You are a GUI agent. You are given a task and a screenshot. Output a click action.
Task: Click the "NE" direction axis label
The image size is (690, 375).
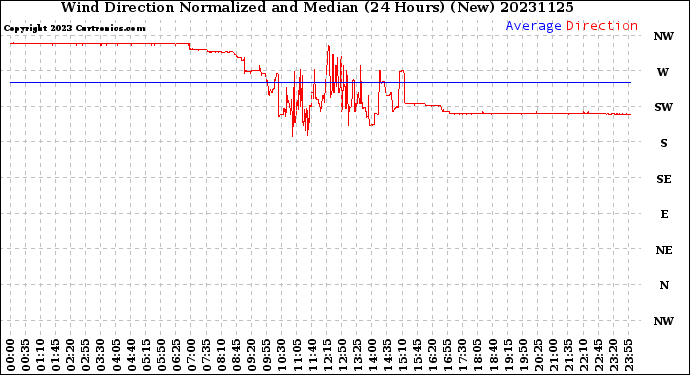664,250
